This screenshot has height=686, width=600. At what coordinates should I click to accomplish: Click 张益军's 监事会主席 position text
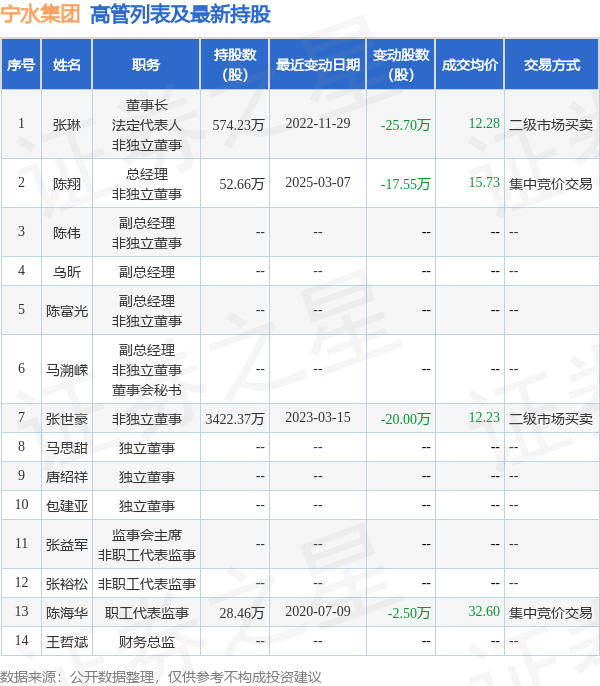pyautogui.click(x=147, y=535)
